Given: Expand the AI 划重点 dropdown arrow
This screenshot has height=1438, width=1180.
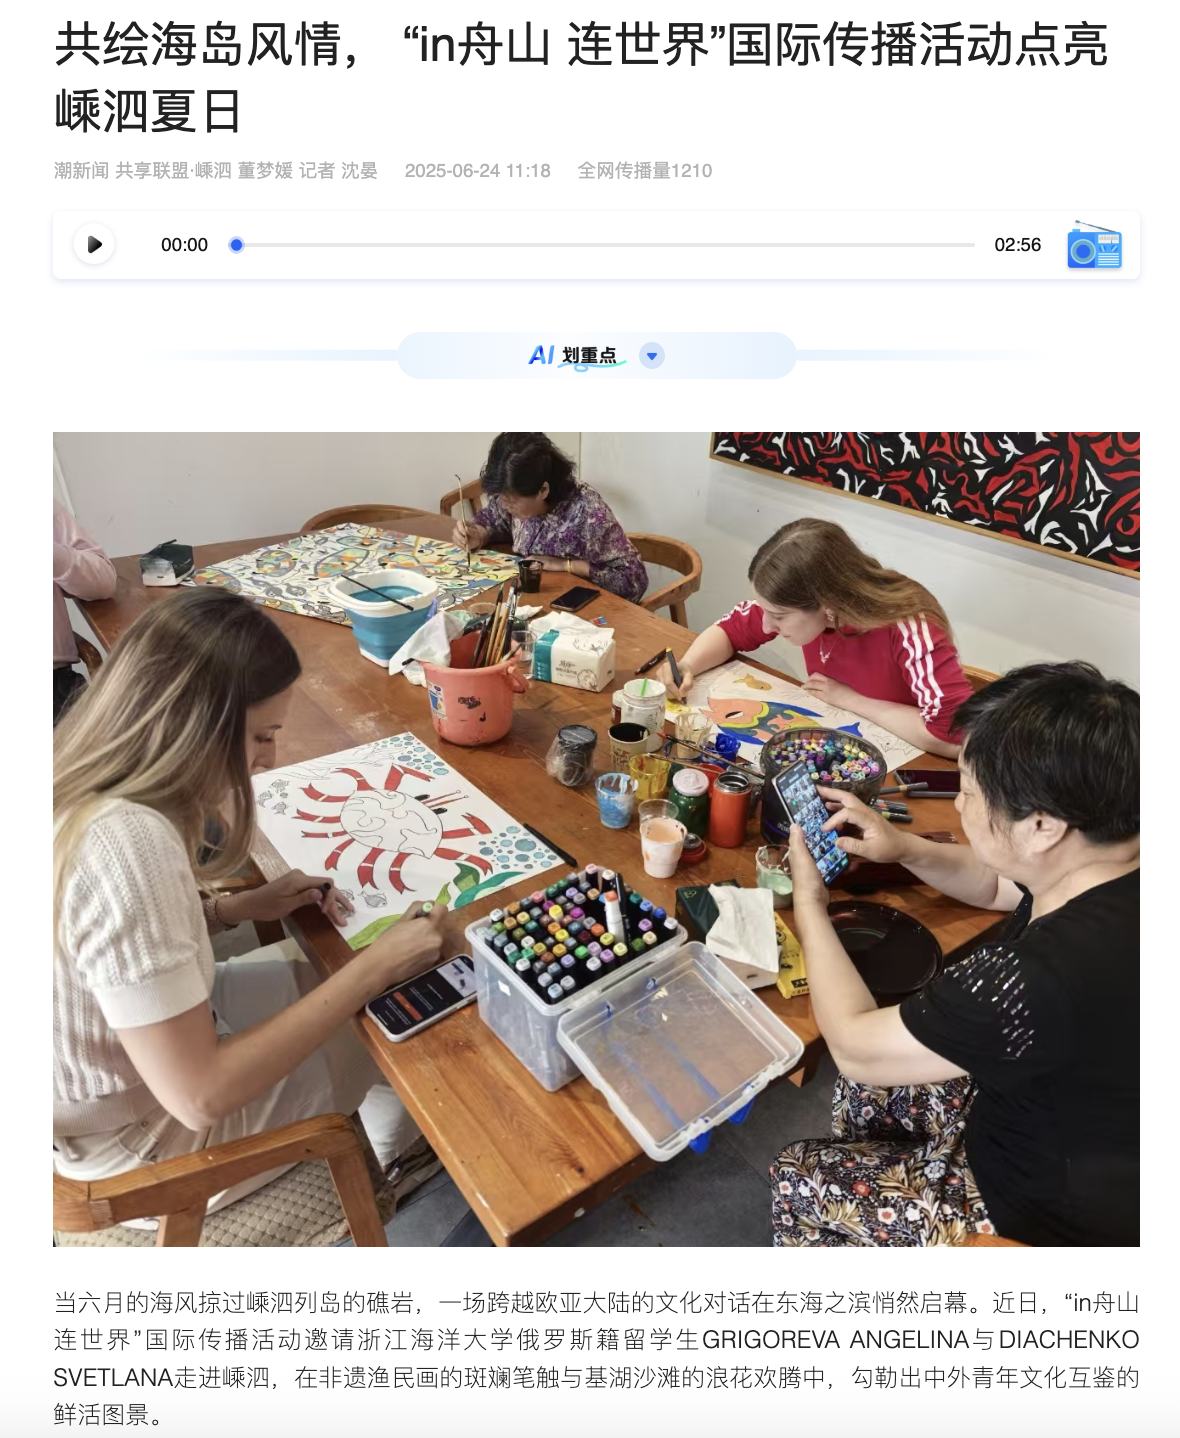Looking at the screenshot, I should (652, 356).
